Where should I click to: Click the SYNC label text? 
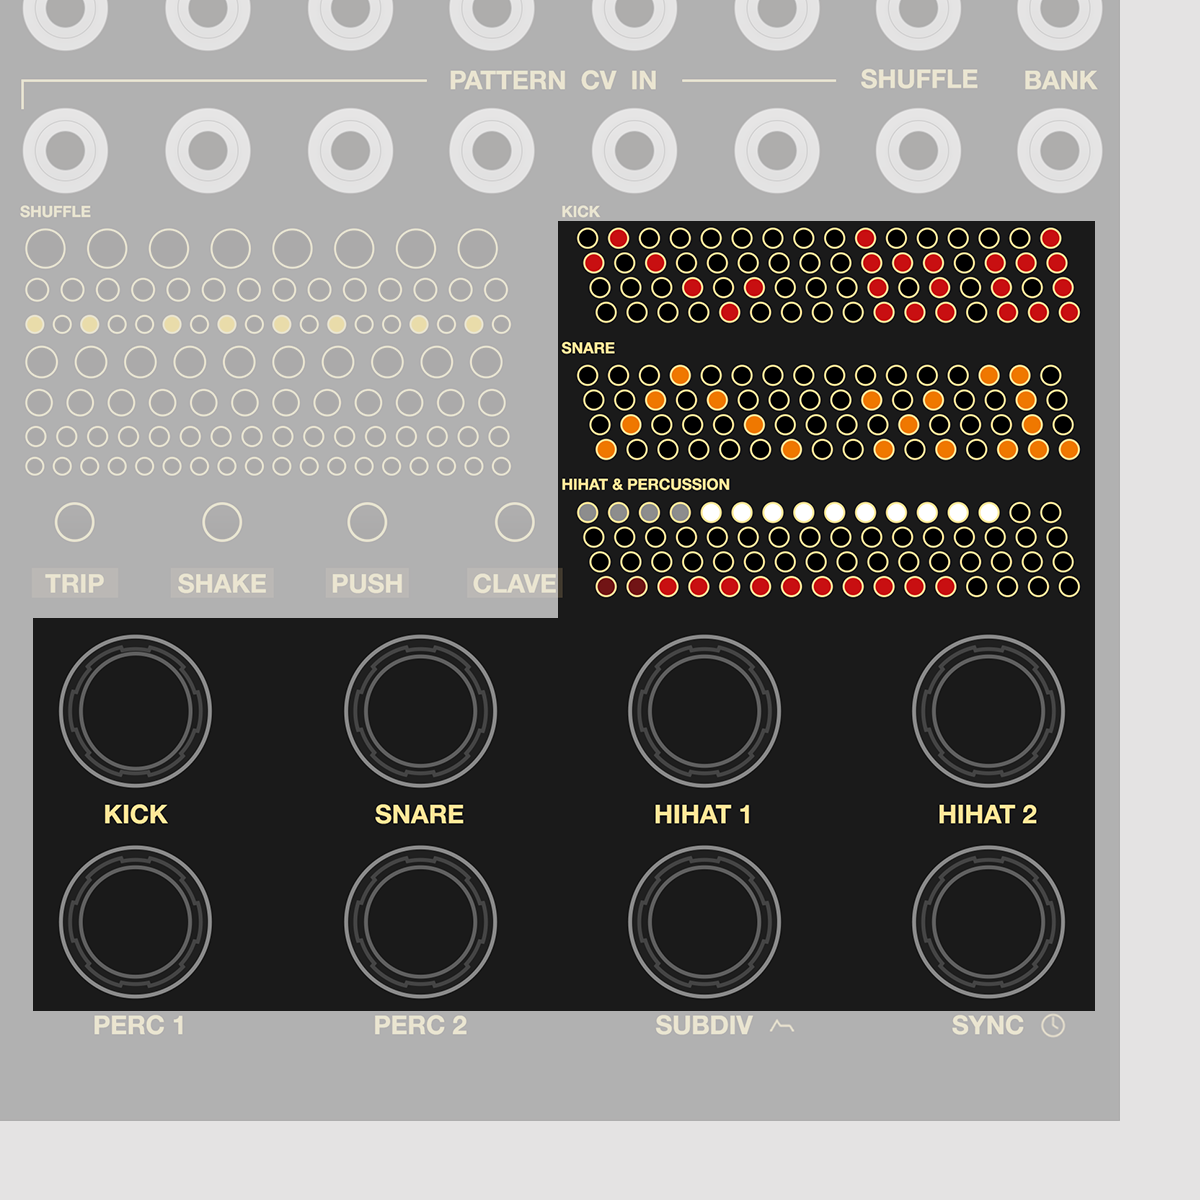[987, 1025]
